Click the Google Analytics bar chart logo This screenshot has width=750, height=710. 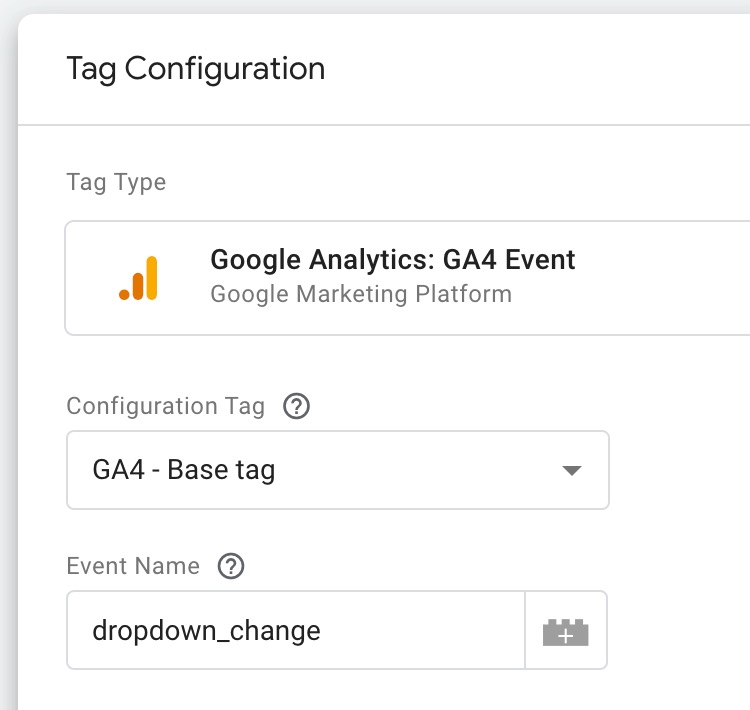coord(138,278)
